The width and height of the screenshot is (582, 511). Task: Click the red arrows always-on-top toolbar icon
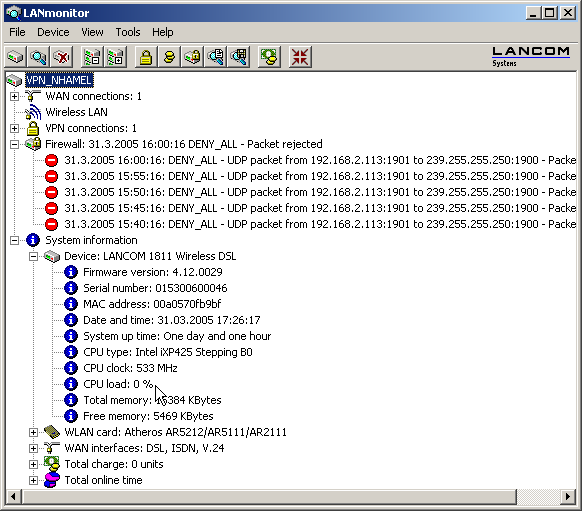point(300,57)
